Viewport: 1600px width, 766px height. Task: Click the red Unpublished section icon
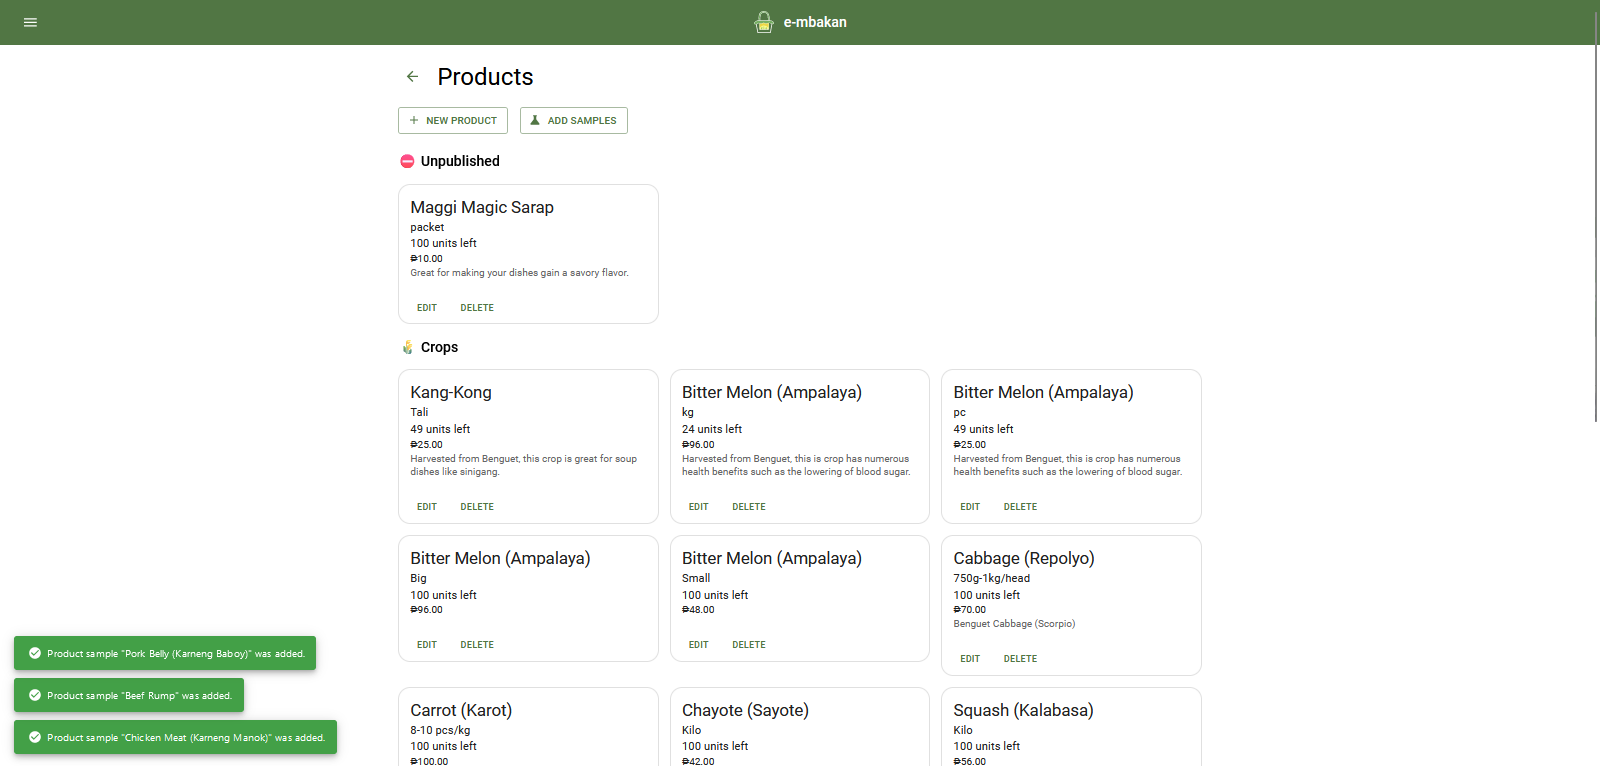coord(407,161)
